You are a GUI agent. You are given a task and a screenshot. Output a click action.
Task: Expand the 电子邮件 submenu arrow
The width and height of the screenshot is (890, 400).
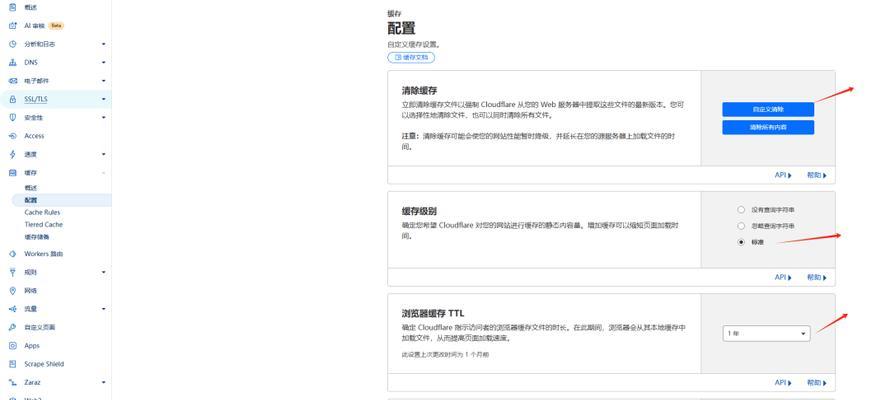click(x=103, y=81)
